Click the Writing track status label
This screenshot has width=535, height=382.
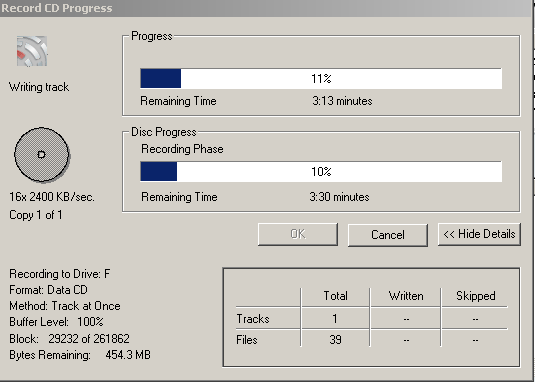[x=39, y=87]
